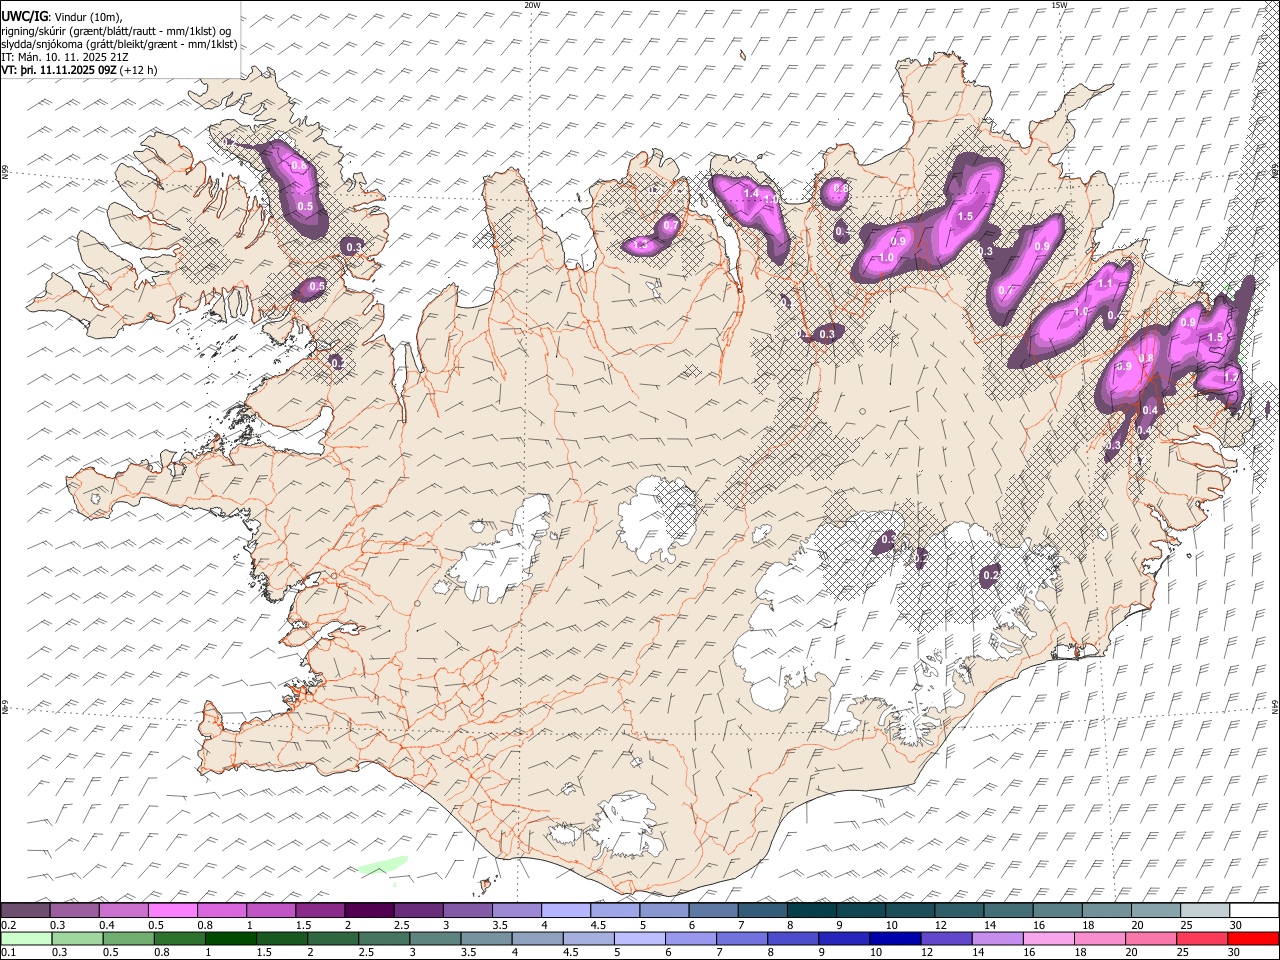1280x960 pixels.
Task: Click the 'UWC/IG: Vindur (10m)' title line
Action: pos(61,17)
